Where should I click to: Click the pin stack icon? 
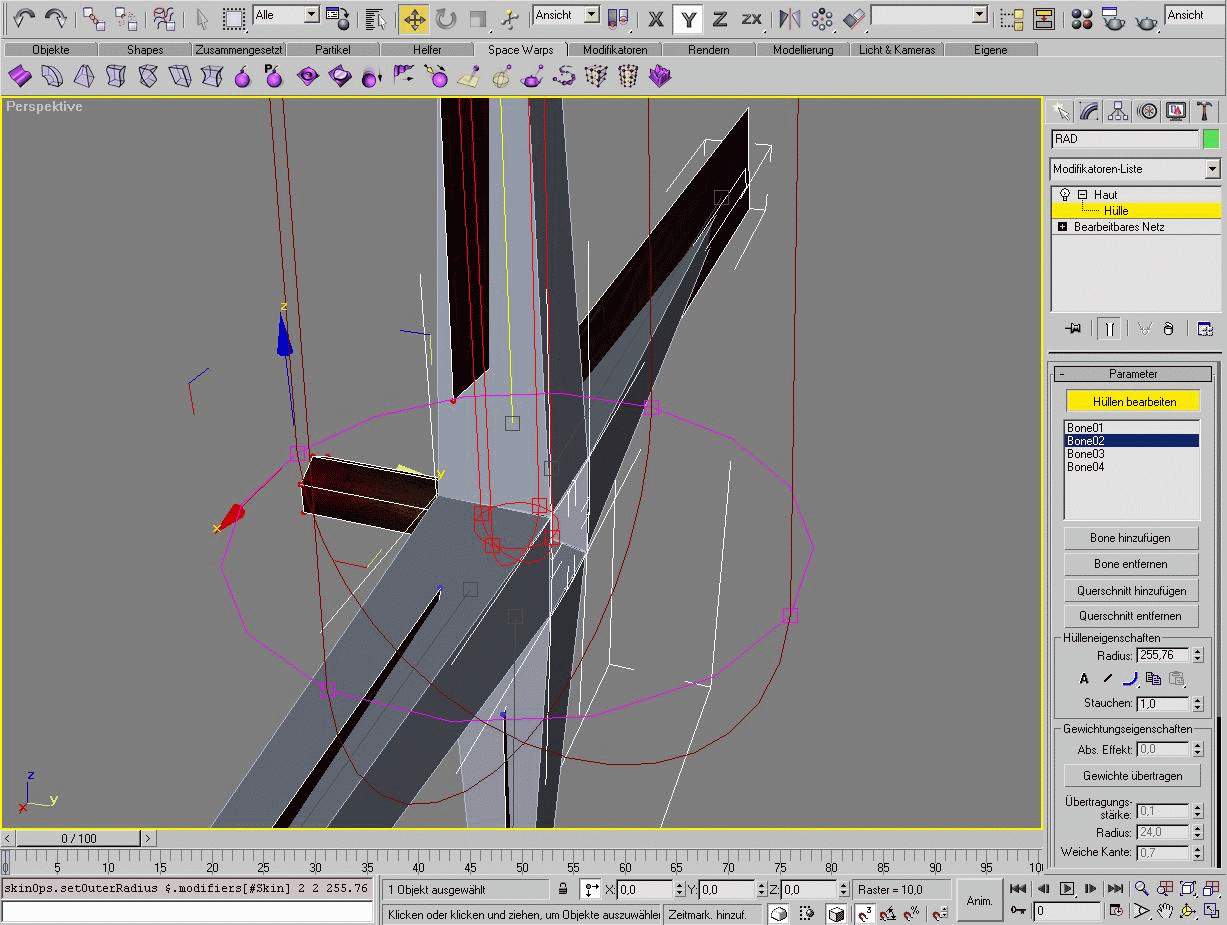pos(1073,329)
